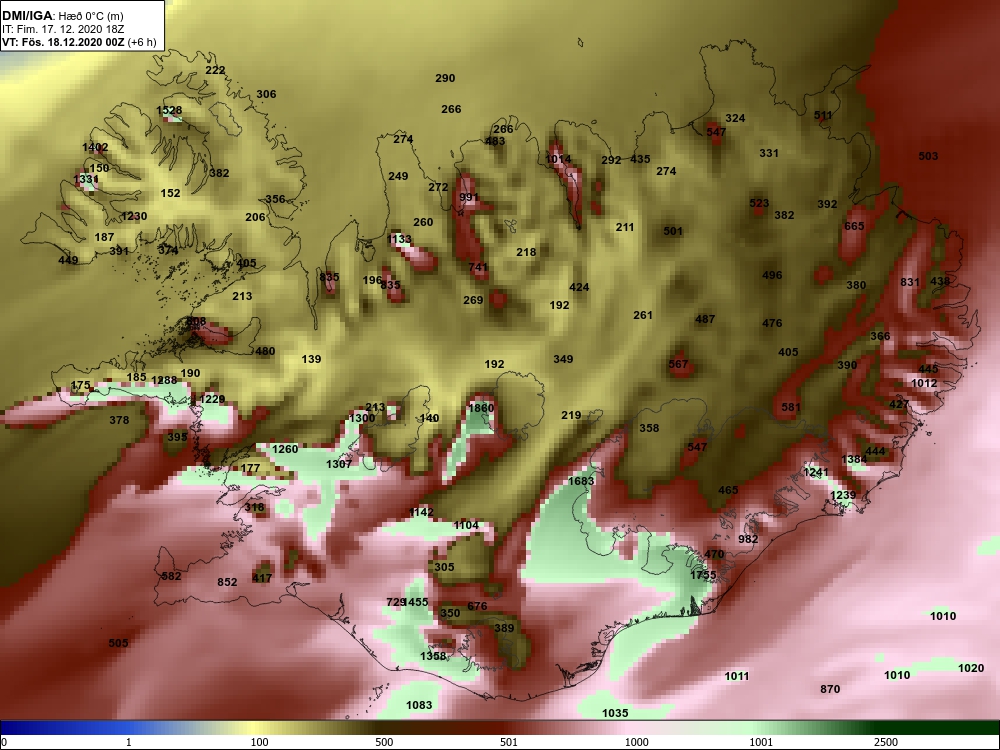Click the map value 1307
This screenshot has width=1000, height=750.
pos(339,464)
